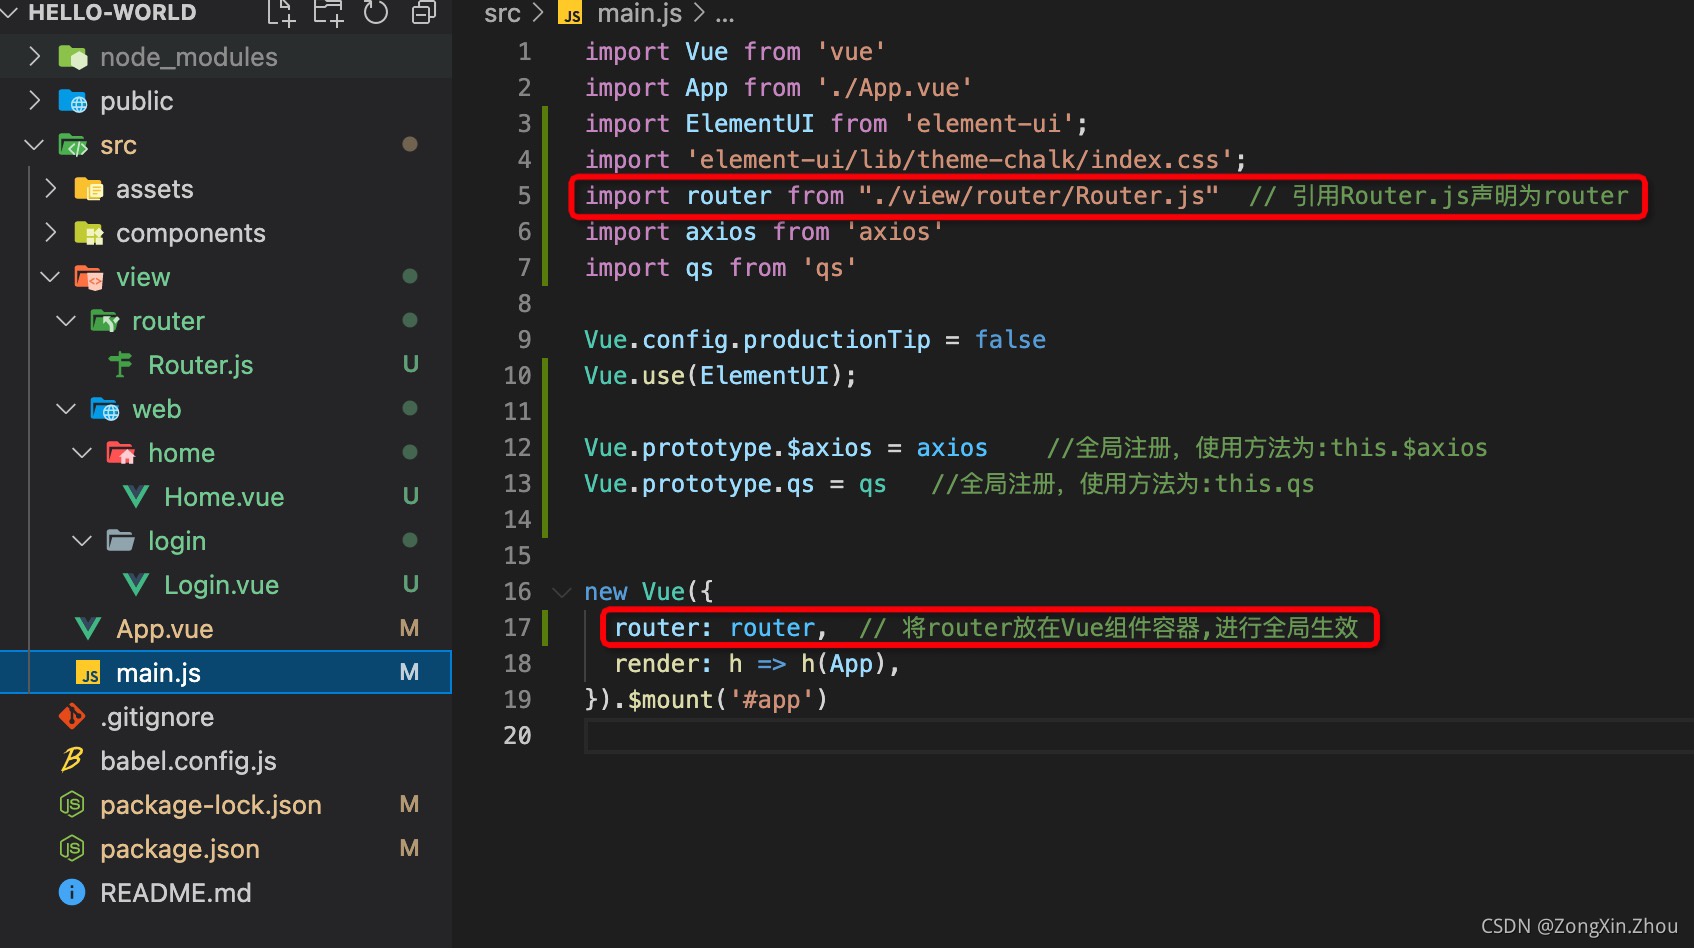Click the JS icon in the breadcrumb

coord(571,14)
